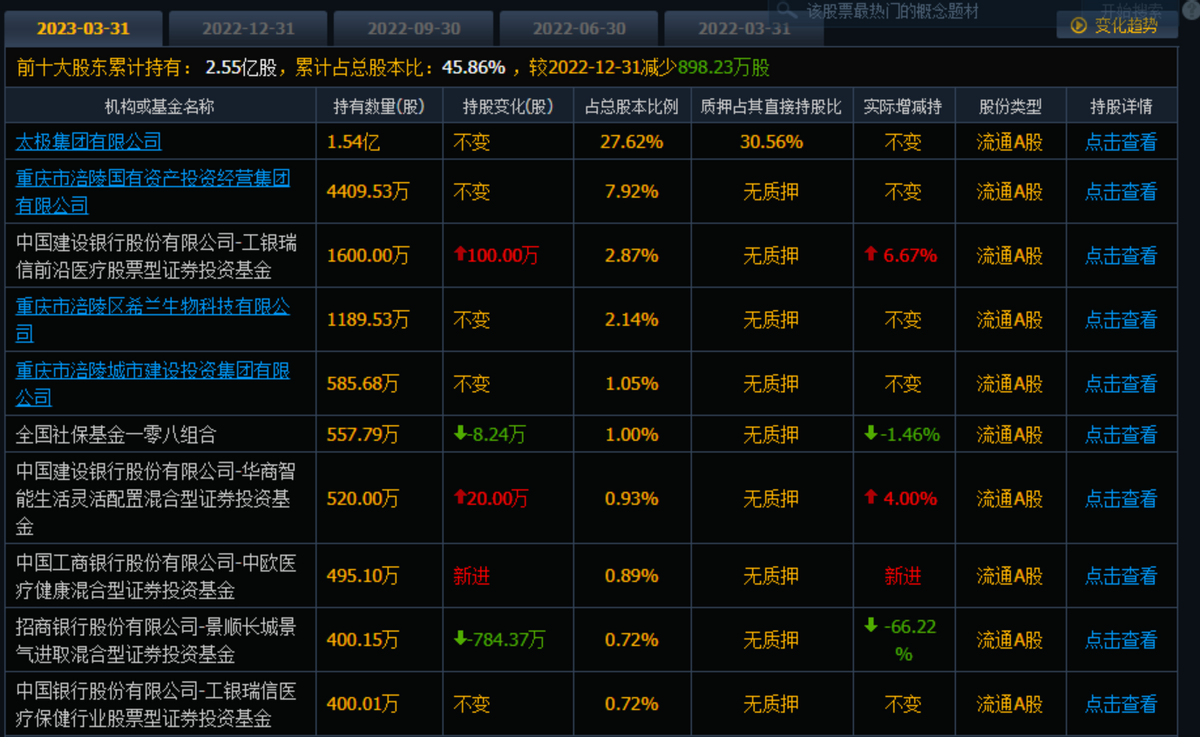Image resolution: width=1200 pixels, height=737 pixels.
Task: Click the green down arrow by -1.46%
Action: coord(871,434)
